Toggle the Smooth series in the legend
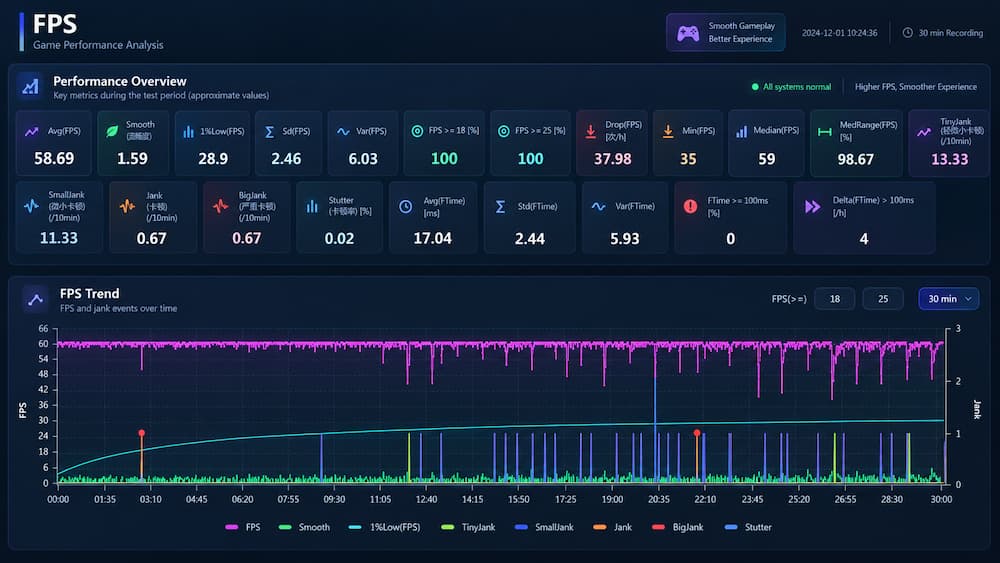Screen dimensions: 1000x563 coord(304,527)
